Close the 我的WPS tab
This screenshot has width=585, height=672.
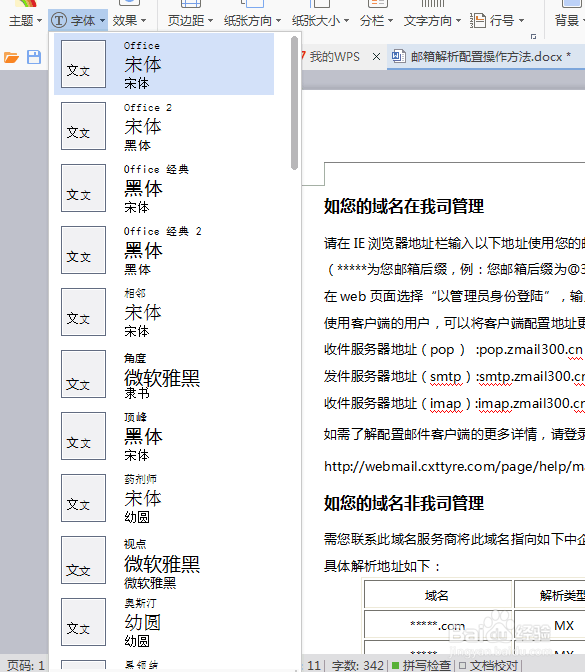click(x=376, y=57)
